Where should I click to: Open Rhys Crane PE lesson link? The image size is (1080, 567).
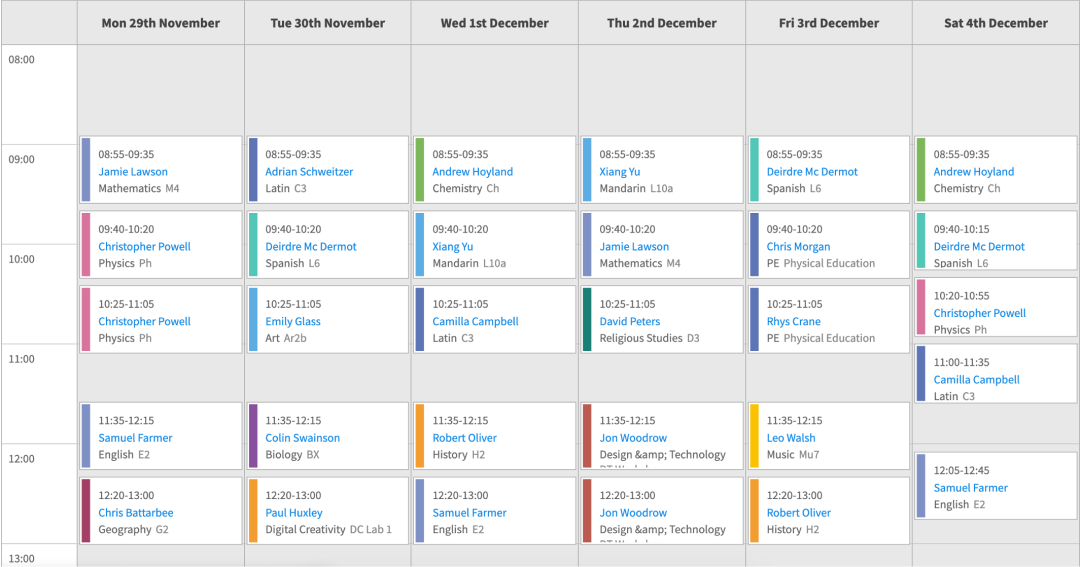(x=793, y=322)
